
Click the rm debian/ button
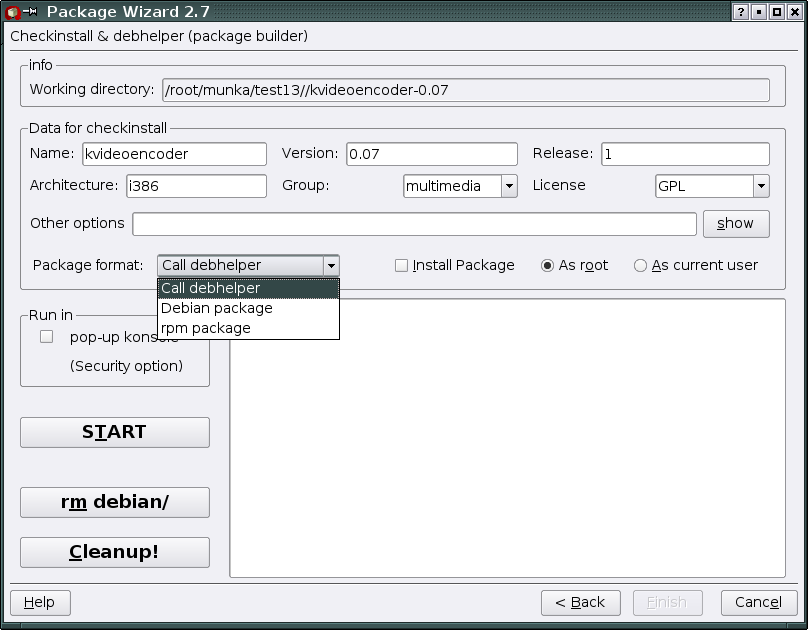[x=115, y=502]
